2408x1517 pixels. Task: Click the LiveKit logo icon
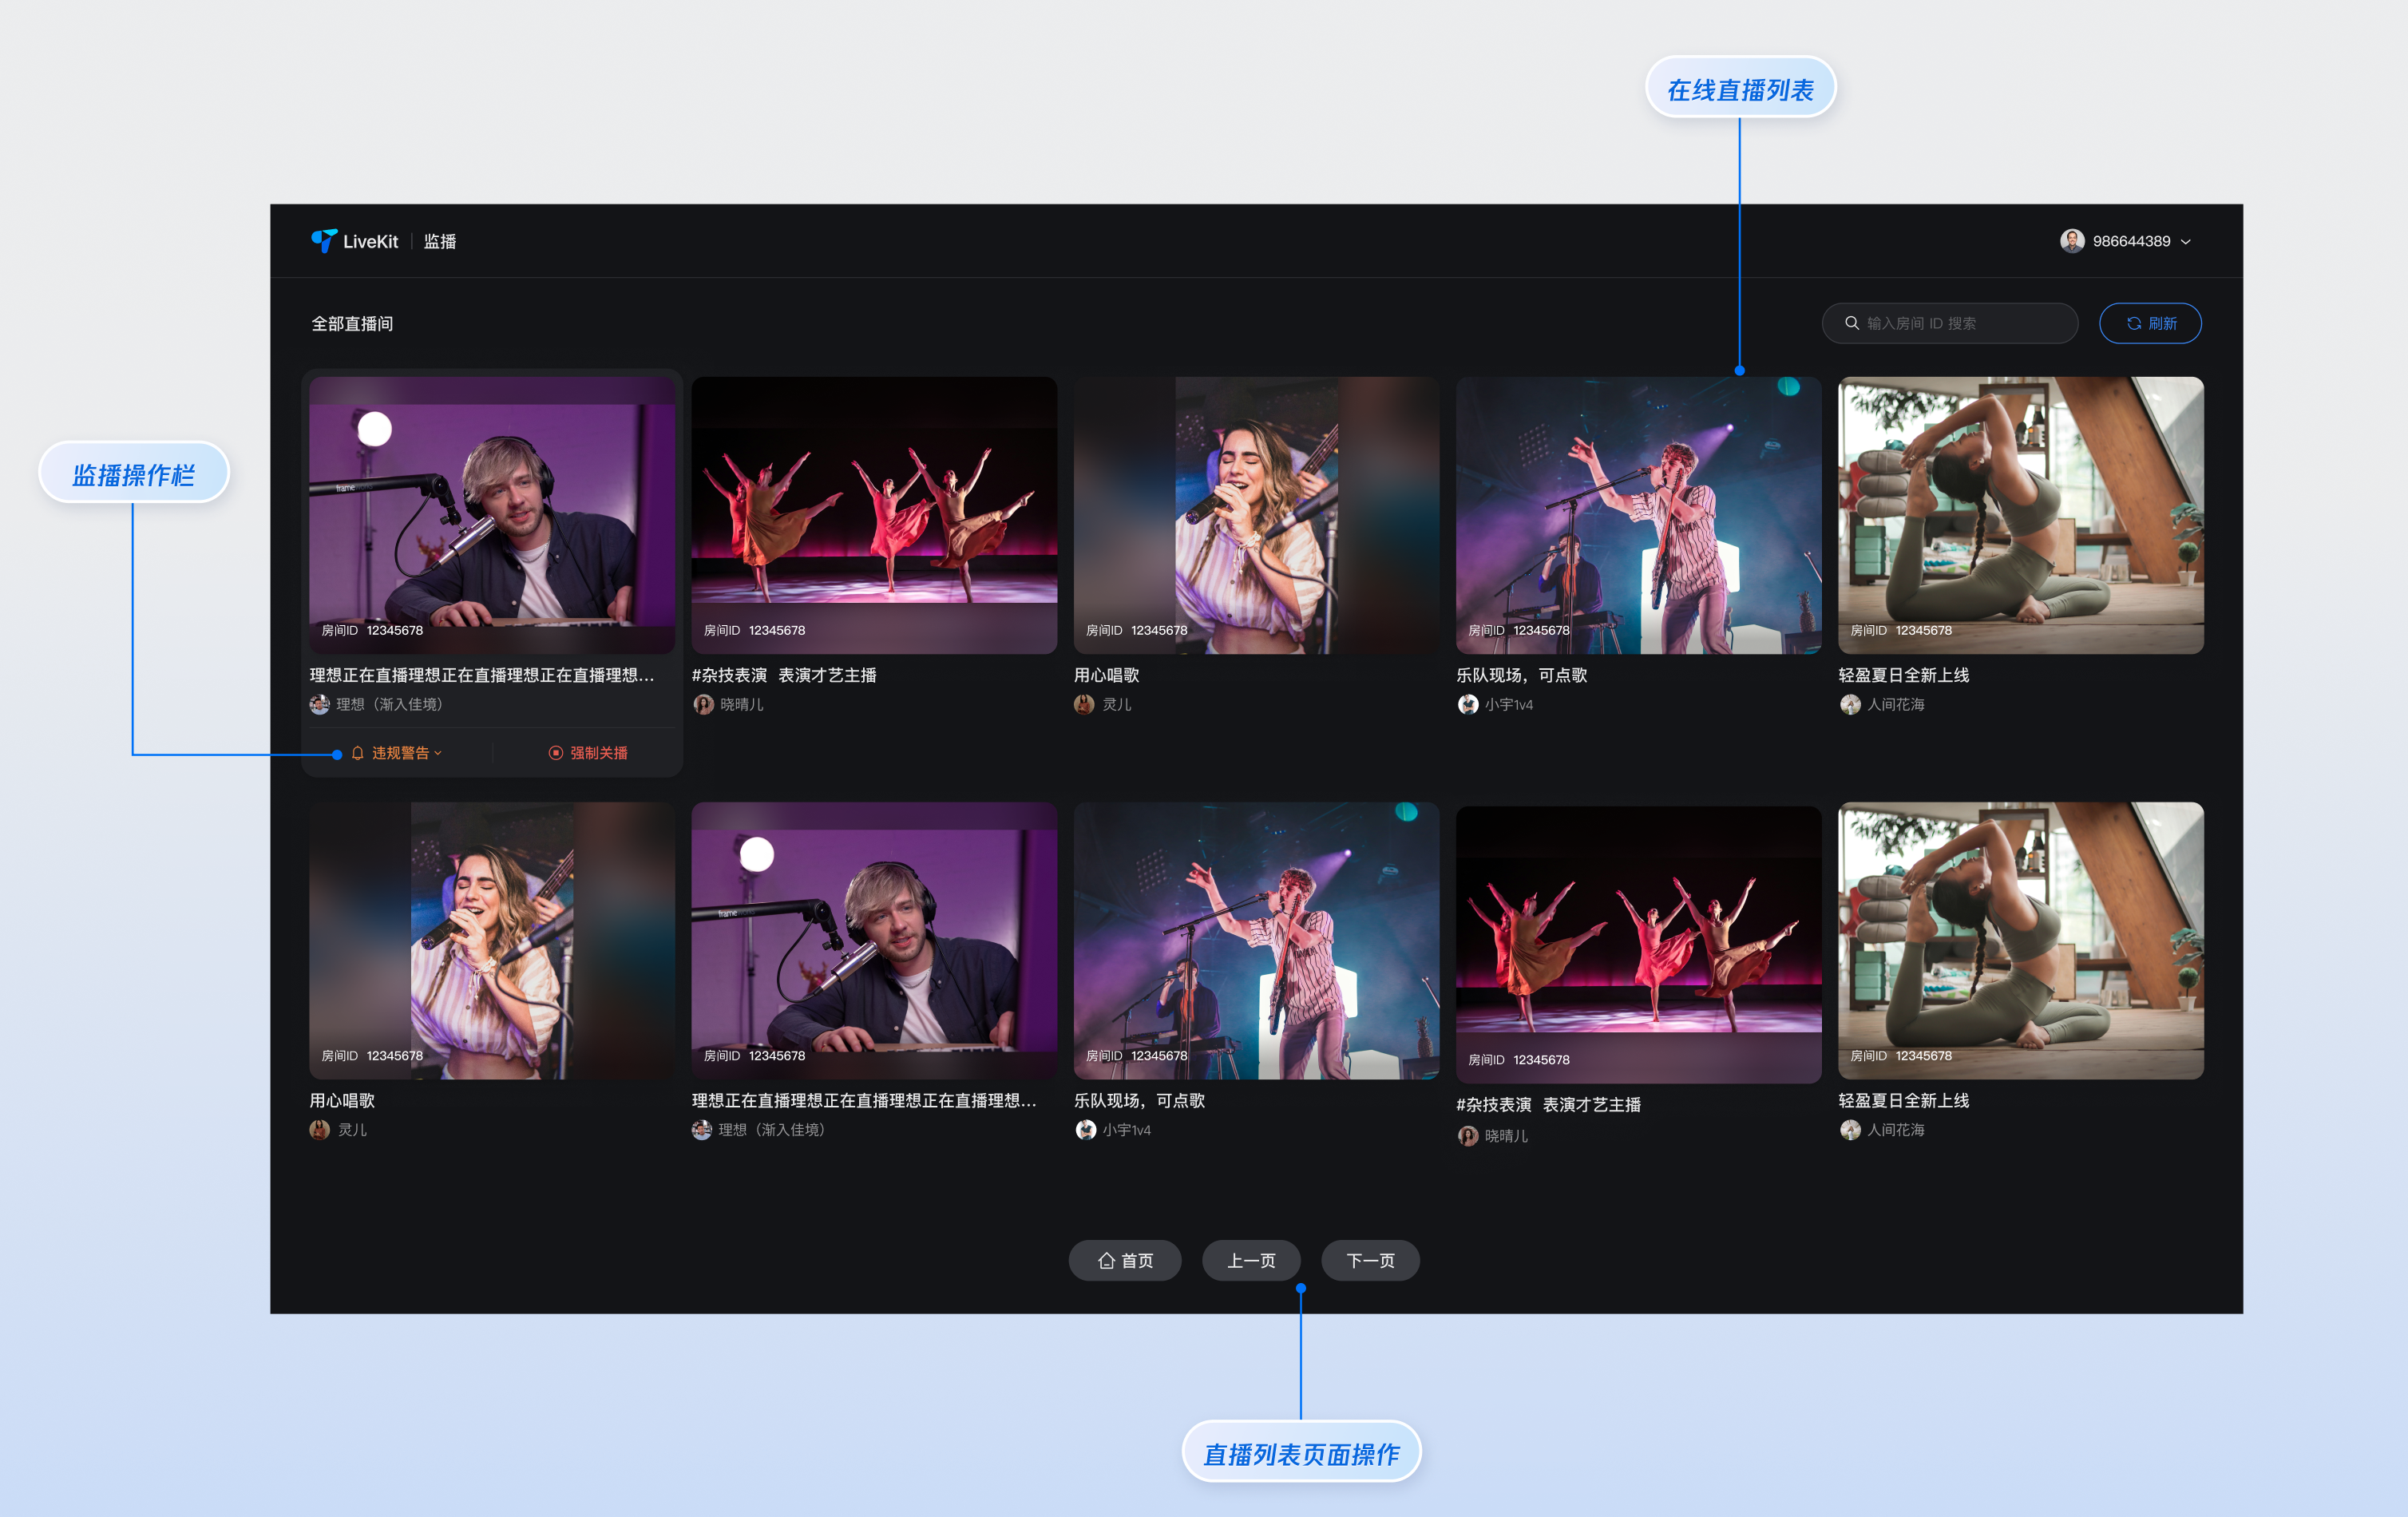click(x=323, y=241)
